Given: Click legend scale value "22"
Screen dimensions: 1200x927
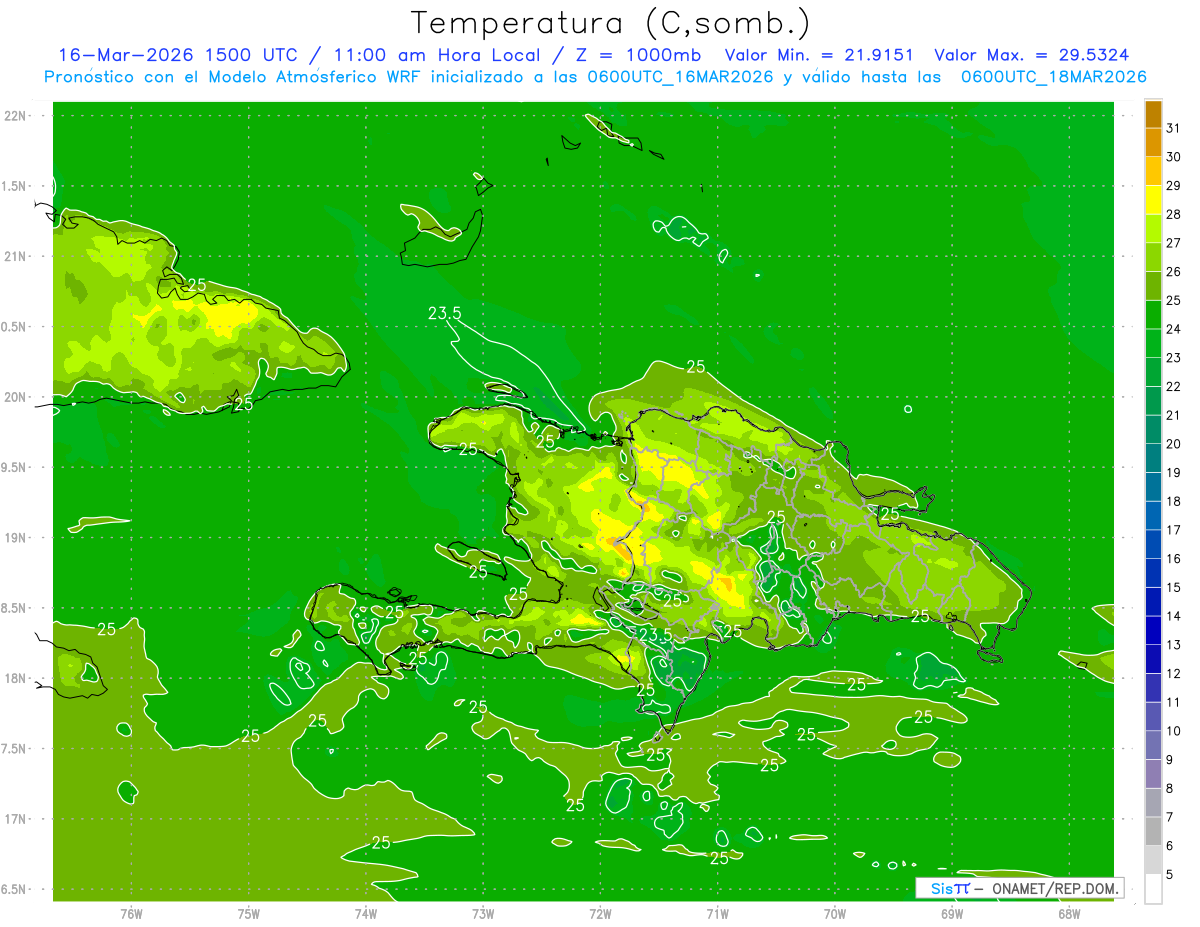Looking at the screenshot, I should (1174, 387).
